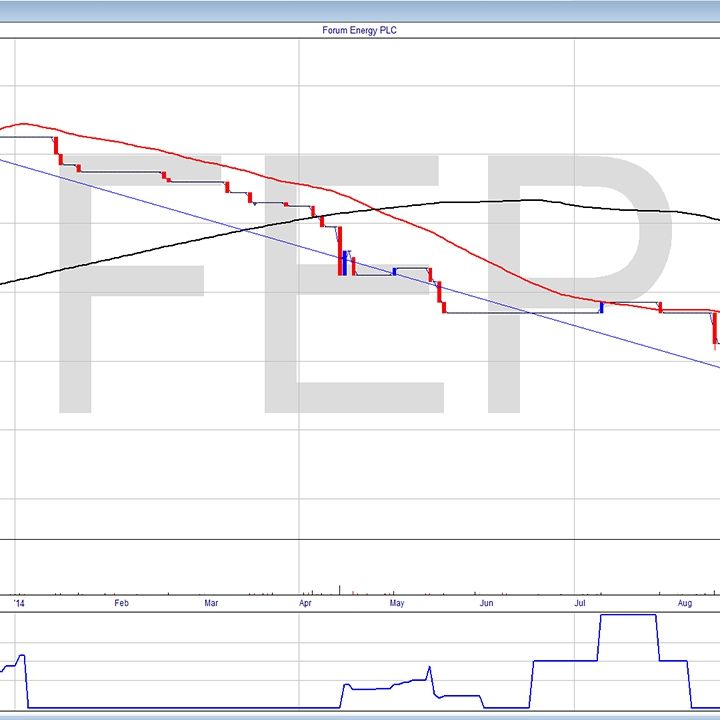This screenshot has width=720, height=720.
Task: Click the Jul date axis label
Action: (580, 604)
